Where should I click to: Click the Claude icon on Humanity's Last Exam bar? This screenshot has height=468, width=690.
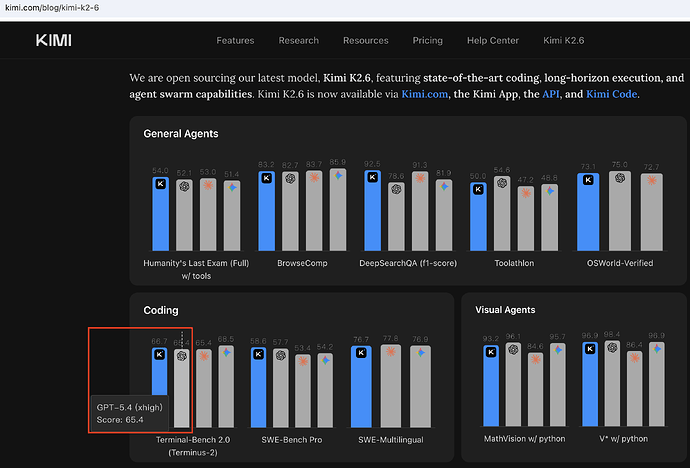click(x=208, y=185)
